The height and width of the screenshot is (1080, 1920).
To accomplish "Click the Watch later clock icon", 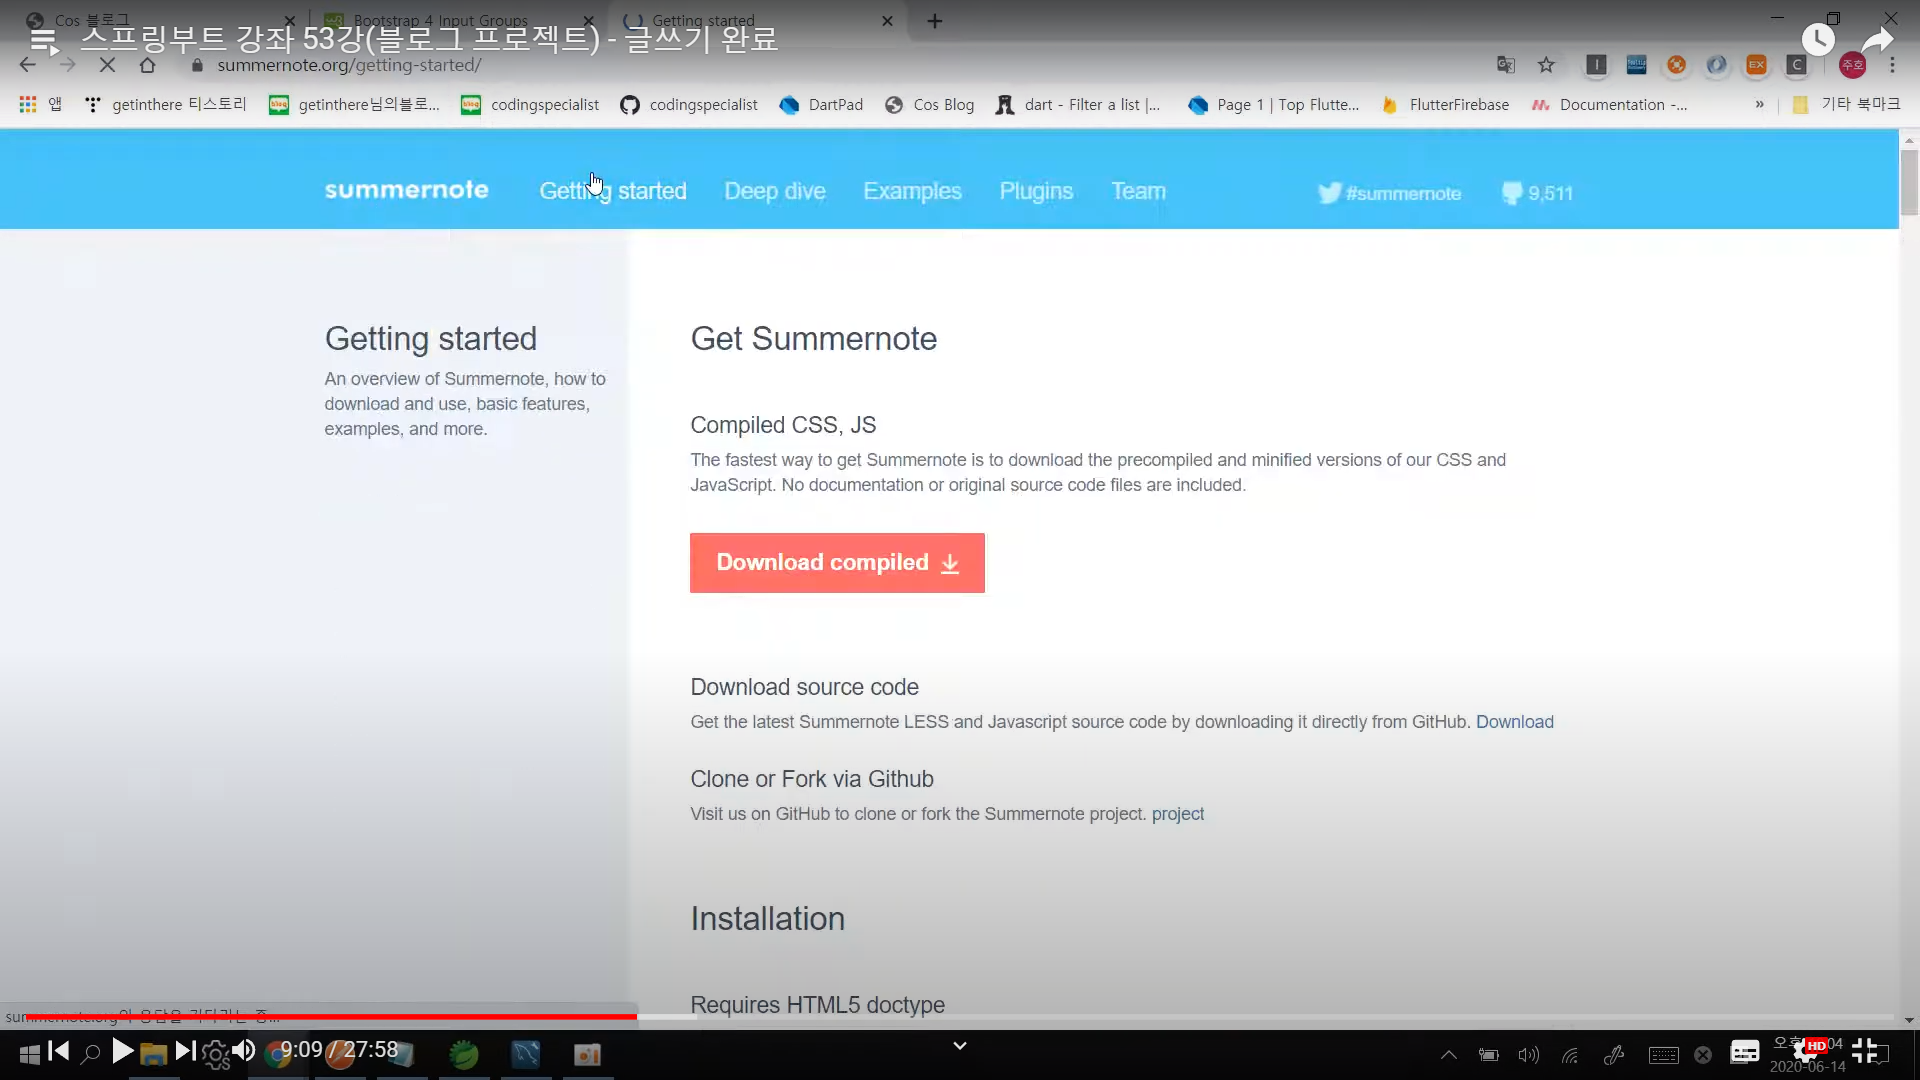I will click(1818, 40).
